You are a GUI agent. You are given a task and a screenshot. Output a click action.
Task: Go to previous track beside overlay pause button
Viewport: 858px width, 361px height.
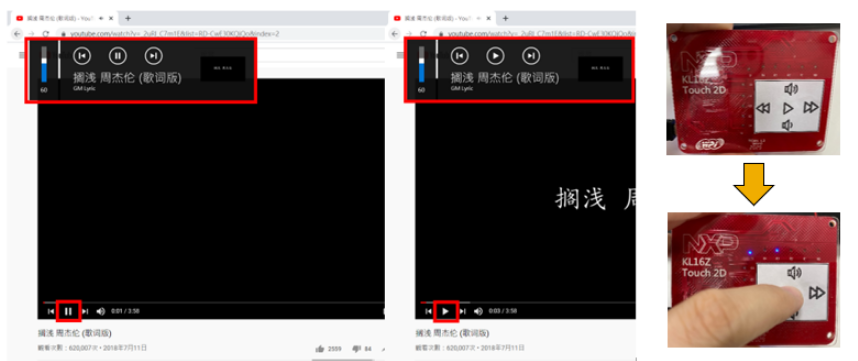(x=82, y=56)
